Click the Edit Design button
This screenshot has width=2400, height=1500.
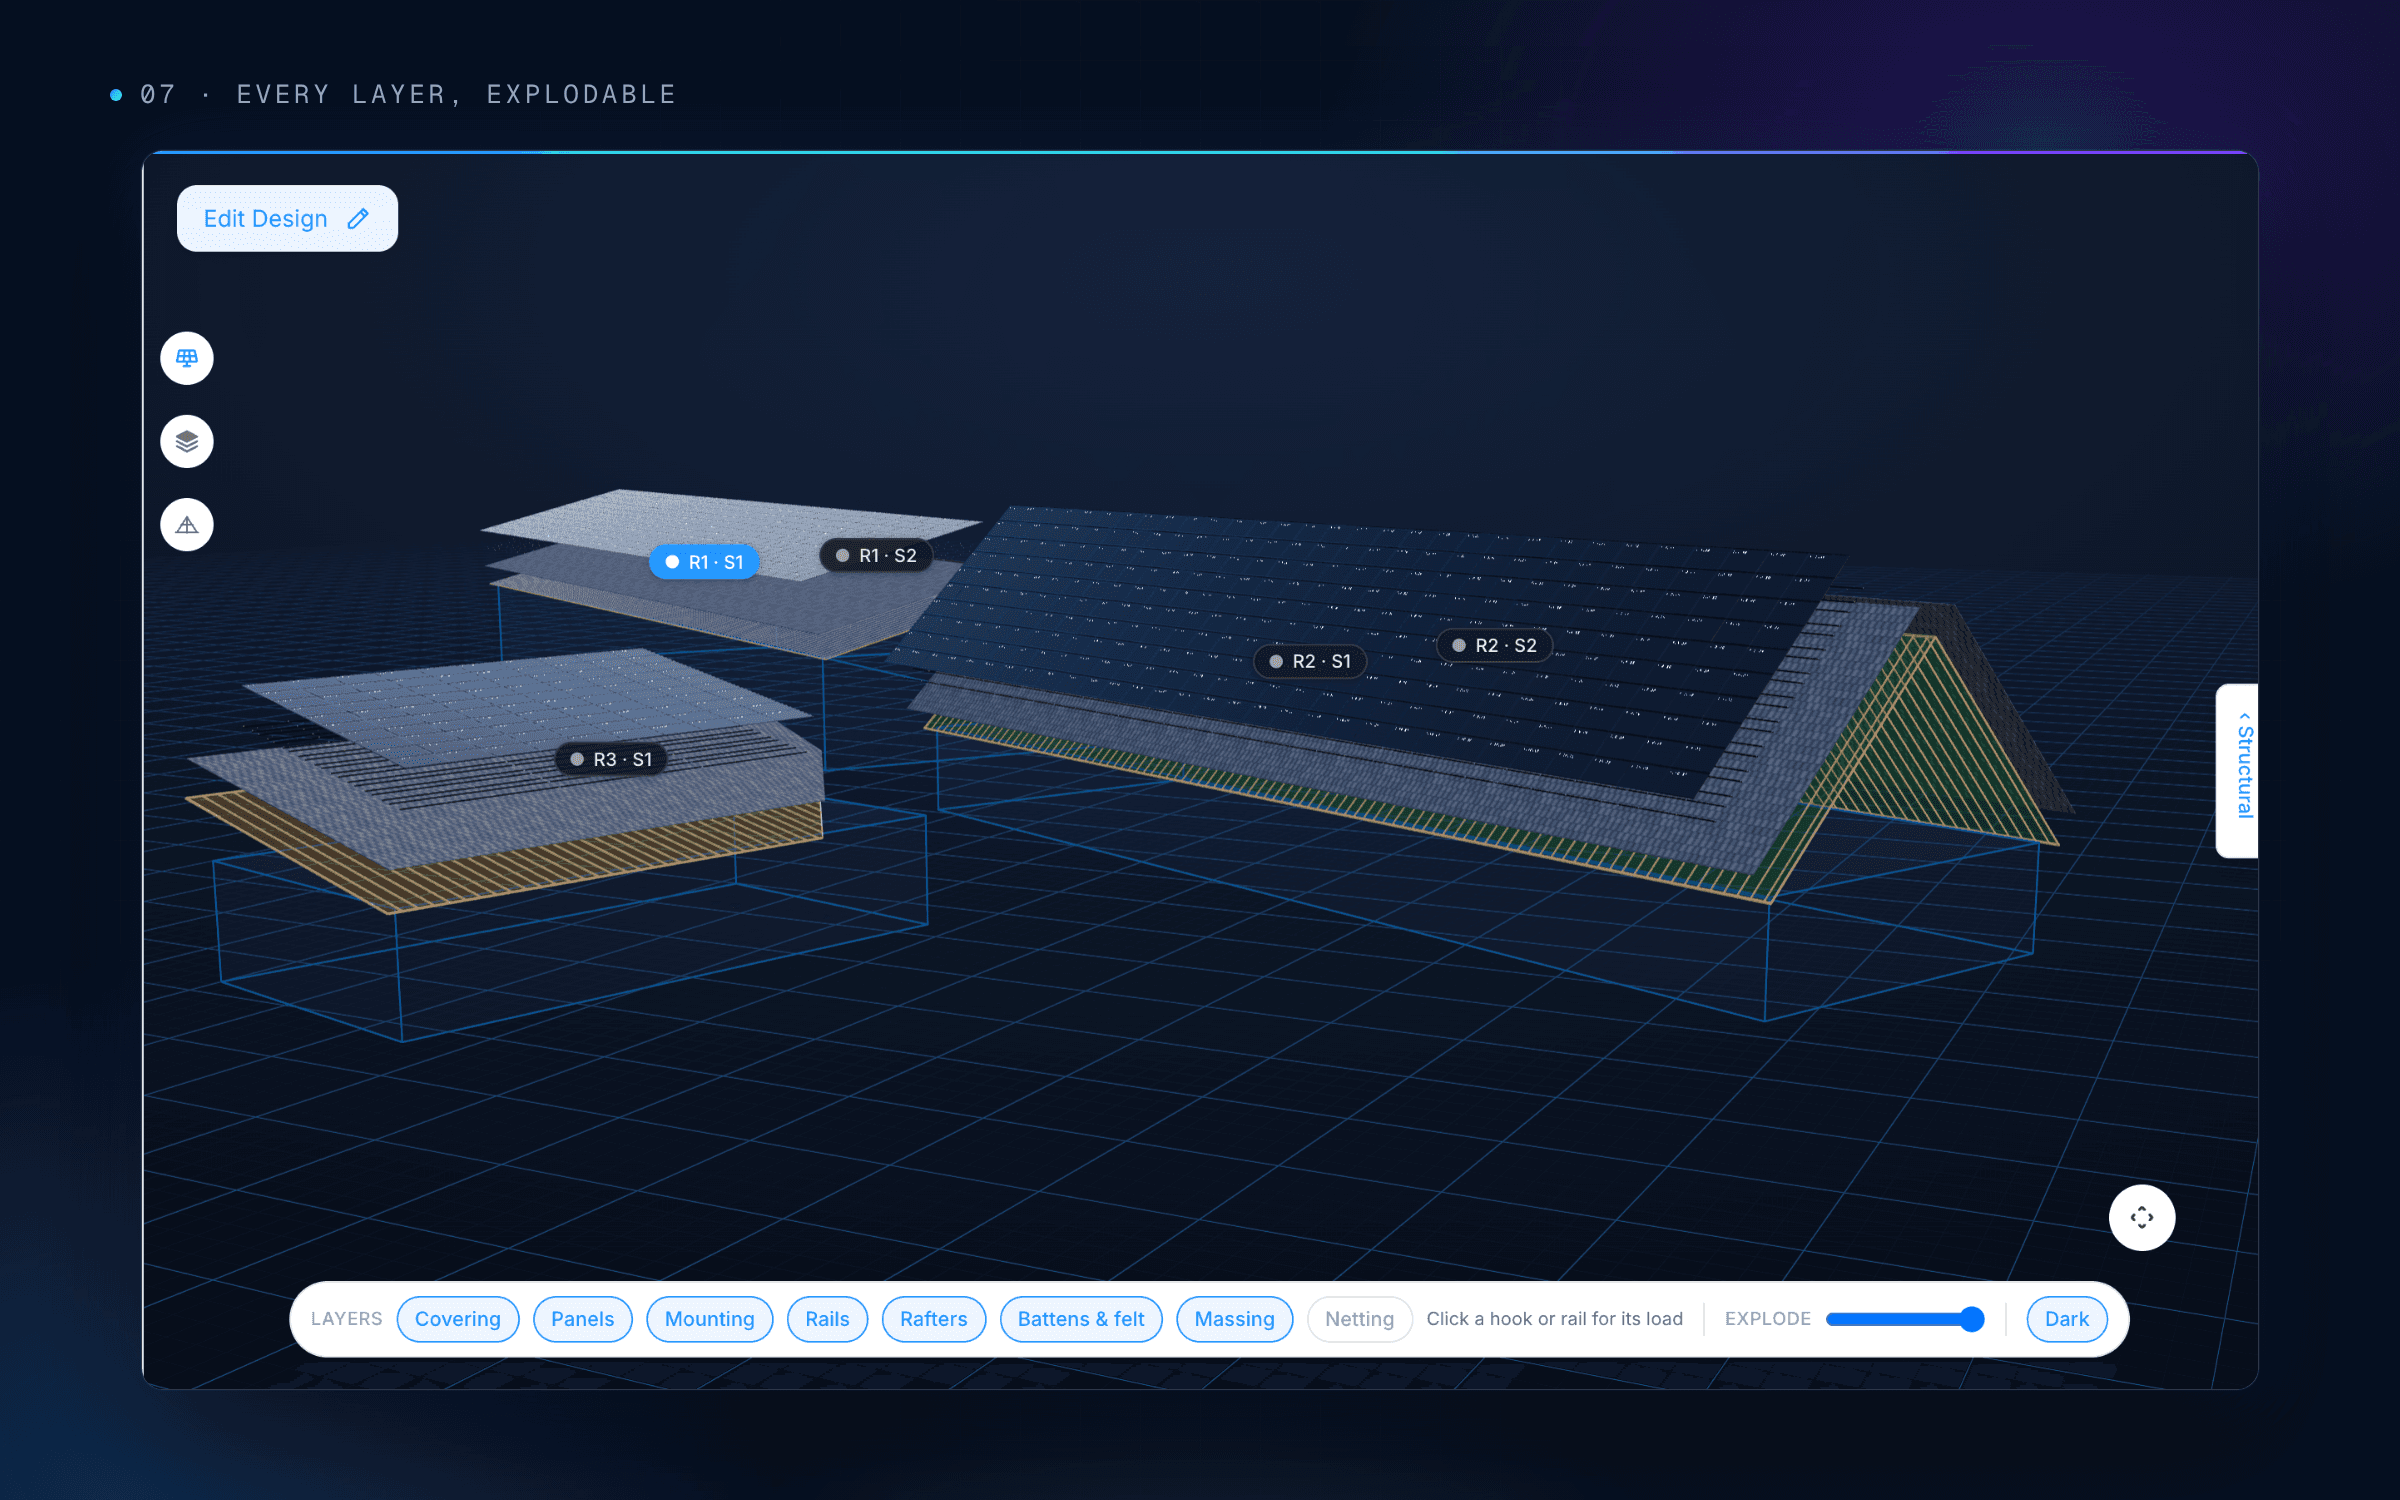click(x=287, y=218)
